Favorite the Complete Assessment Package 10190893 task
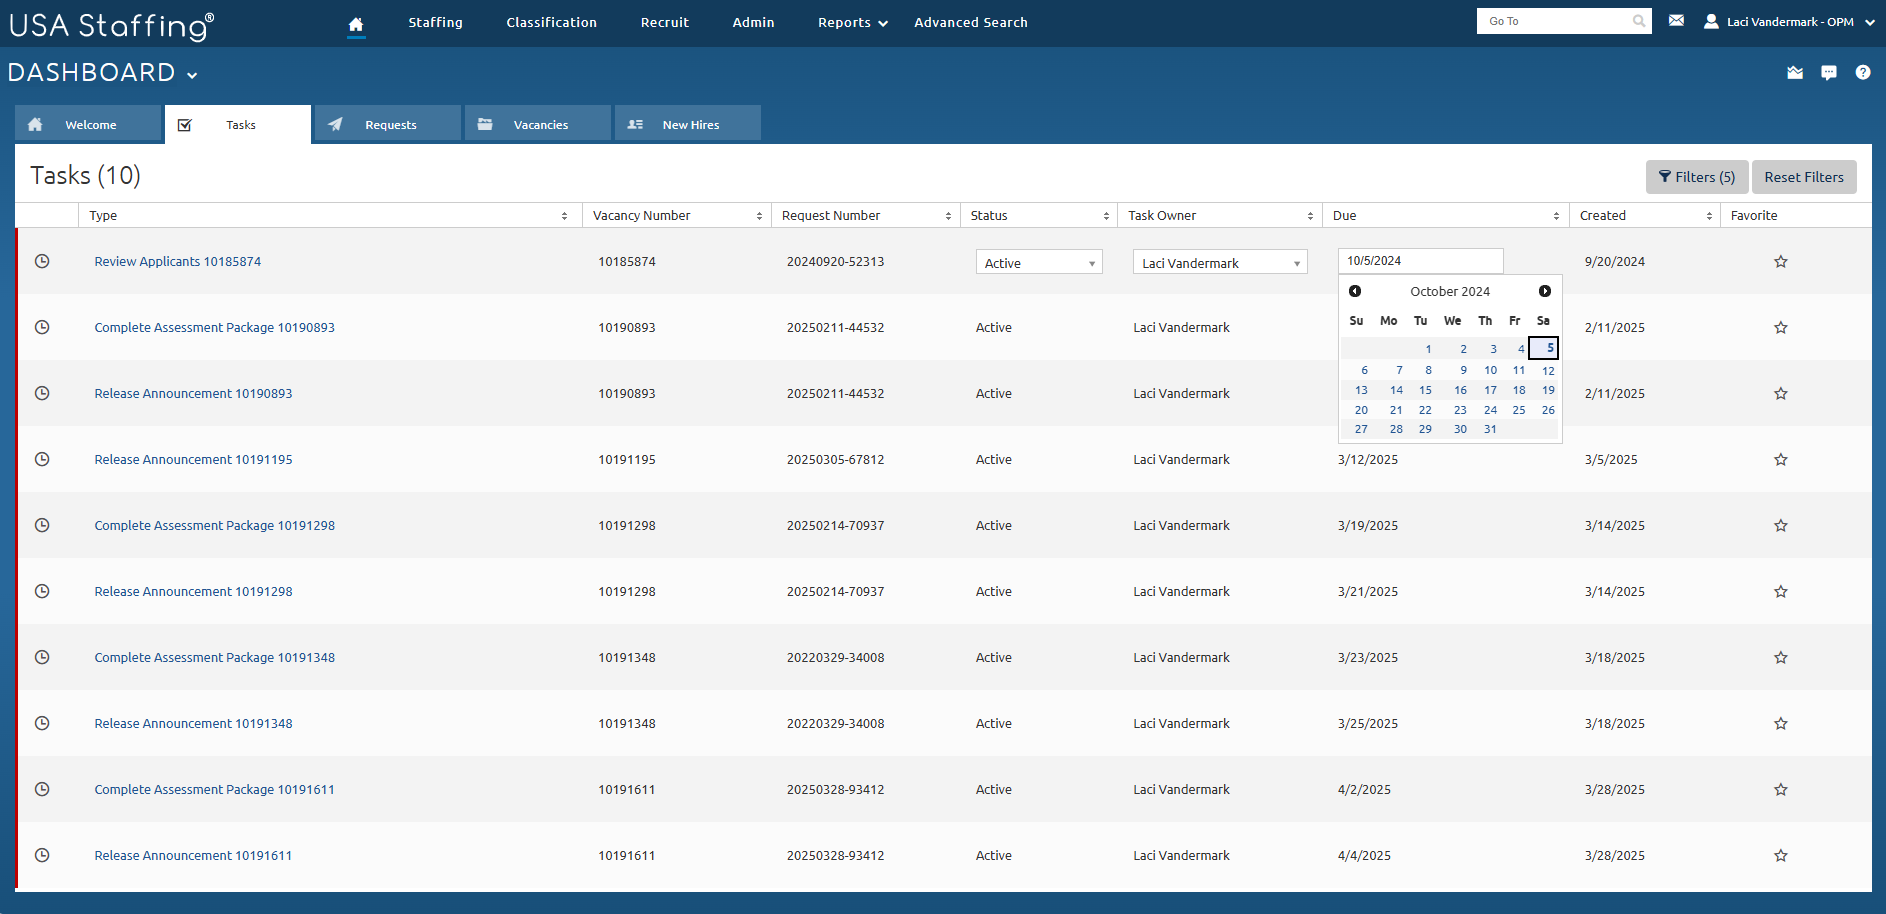The width and height of the screenshot is (1886, 914). (x=1780, y=327)
